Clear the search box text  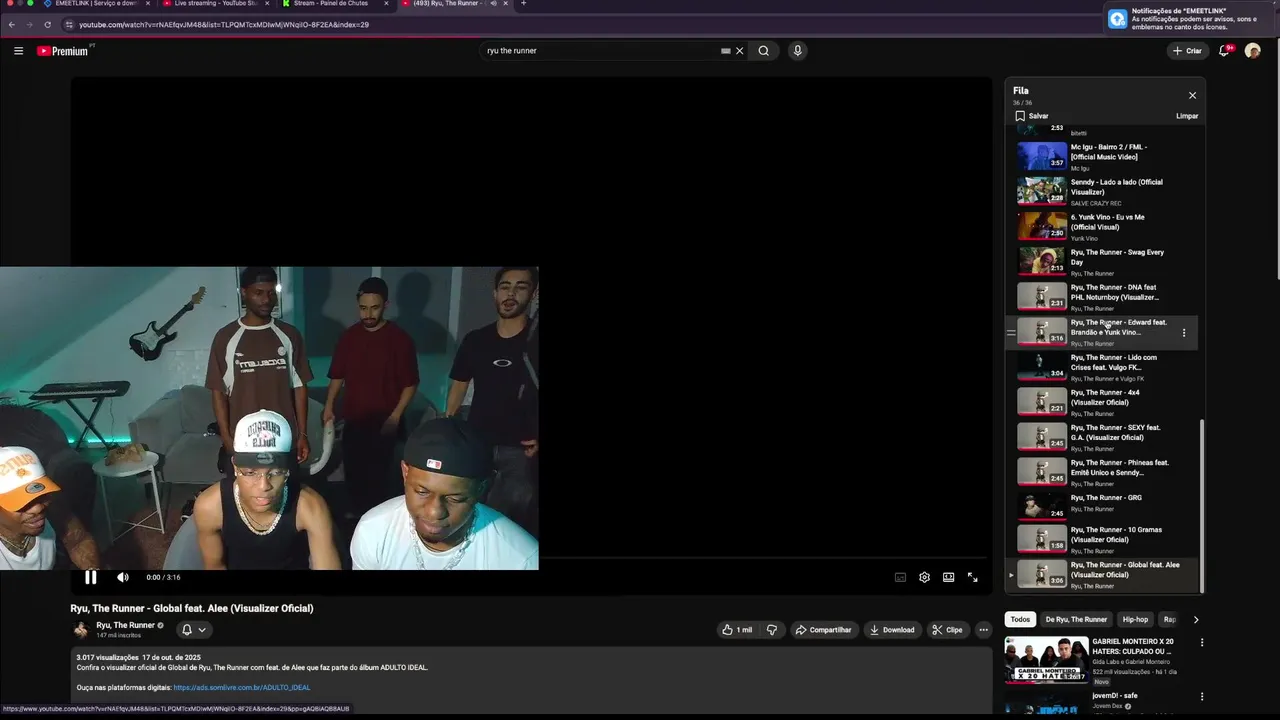coord(740,51)
